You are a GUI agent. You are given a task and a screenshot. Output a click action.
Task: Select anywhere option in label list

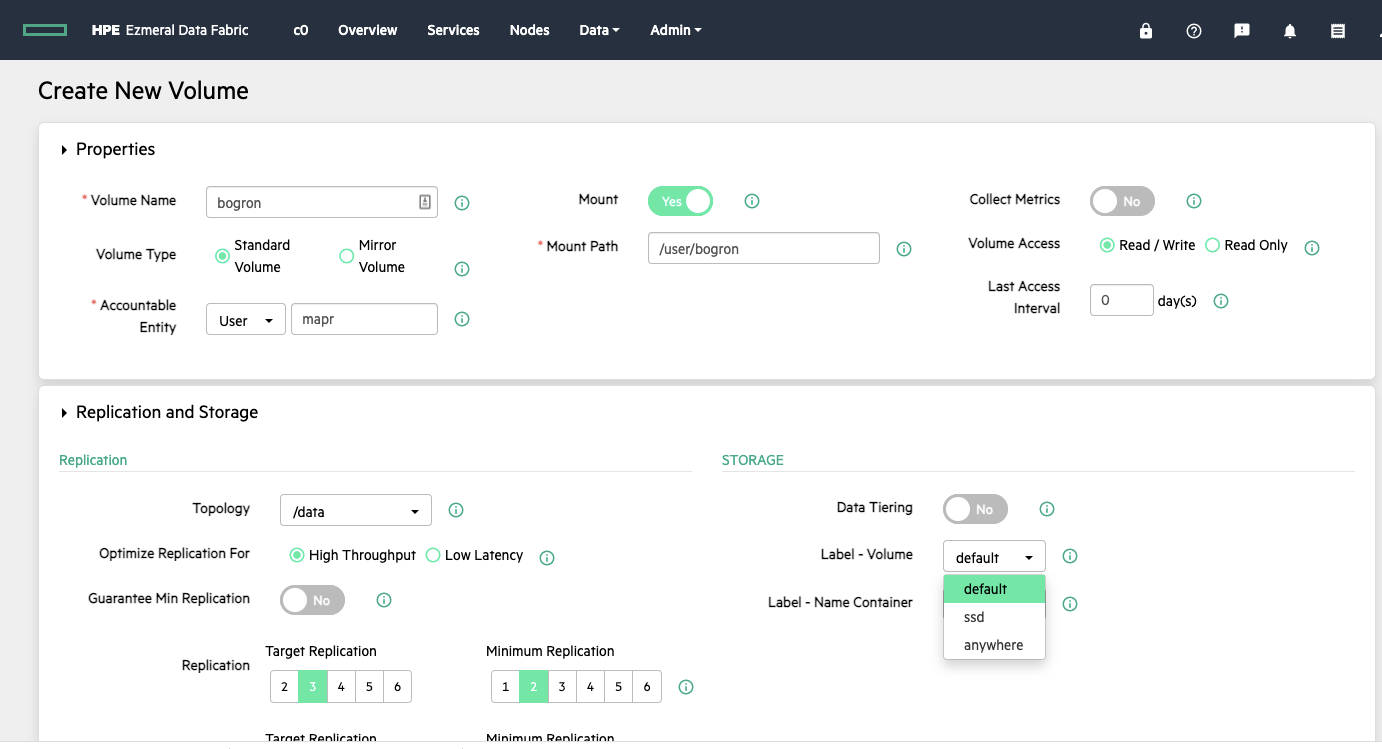point(994,645)
